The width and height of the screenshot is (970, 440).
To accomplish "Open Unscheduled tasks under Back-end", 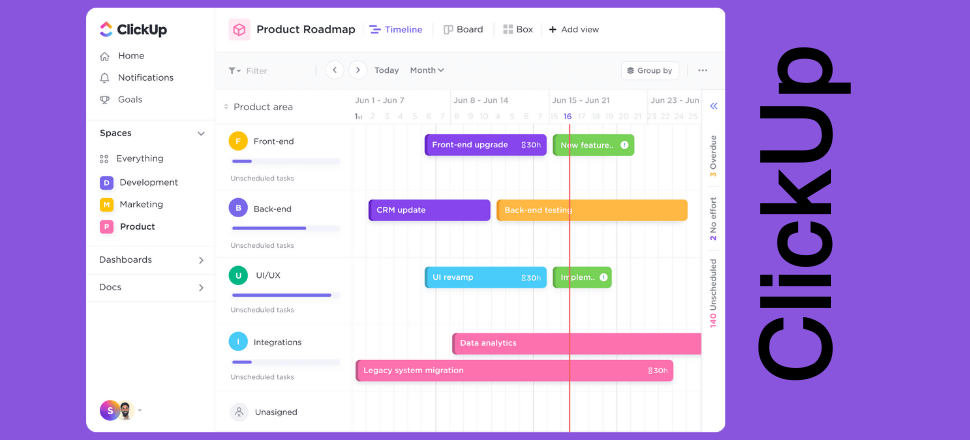I will (262, 245).
